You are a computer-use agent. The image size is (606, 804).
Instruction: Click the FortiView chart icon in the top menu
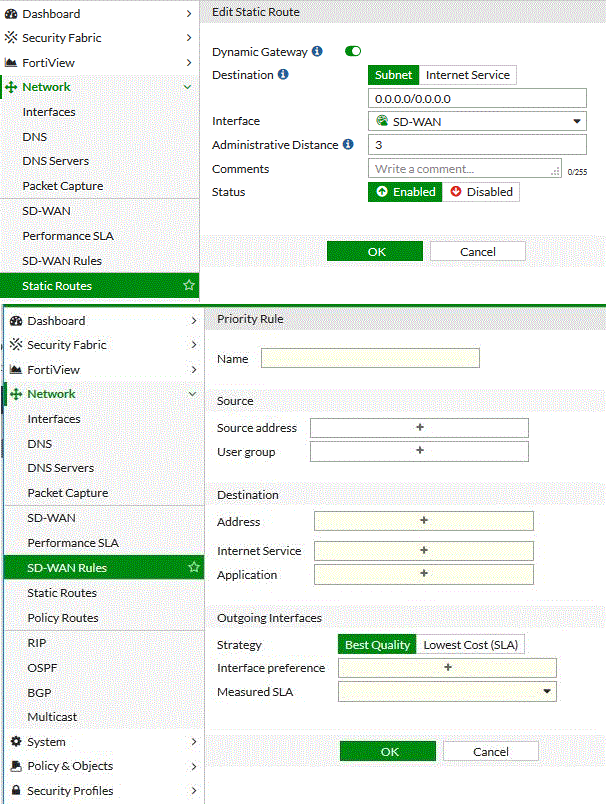pos(11,63)
